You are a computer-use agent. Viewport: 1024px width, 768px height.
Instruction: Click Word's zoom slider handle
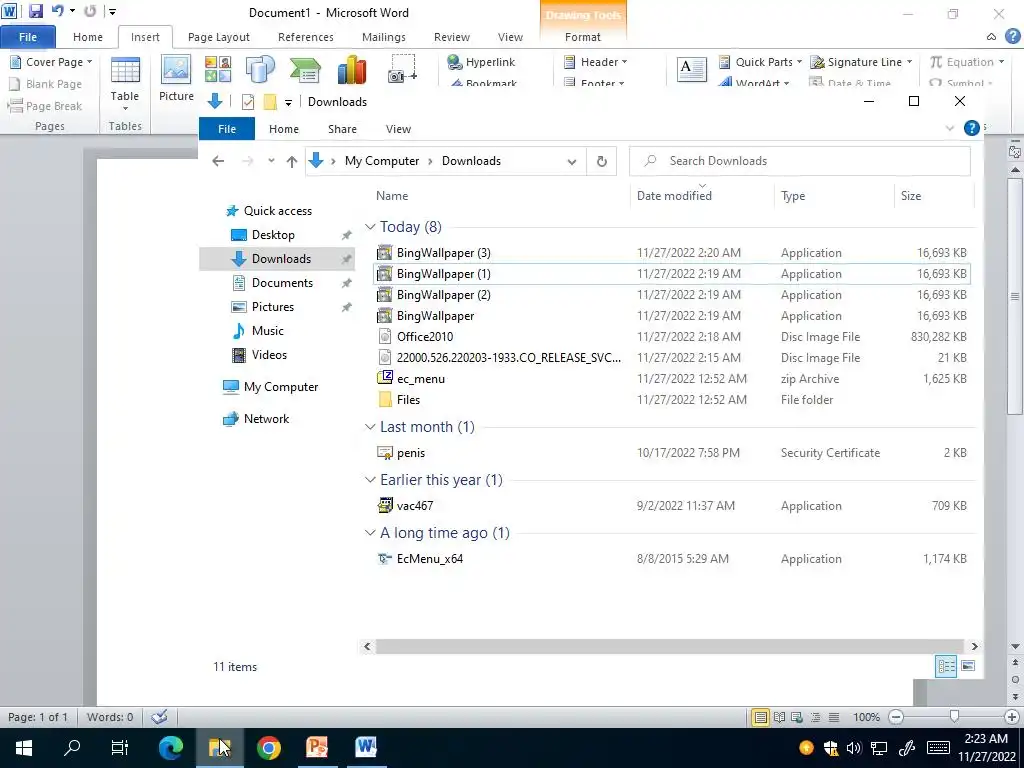pos(954,717)
